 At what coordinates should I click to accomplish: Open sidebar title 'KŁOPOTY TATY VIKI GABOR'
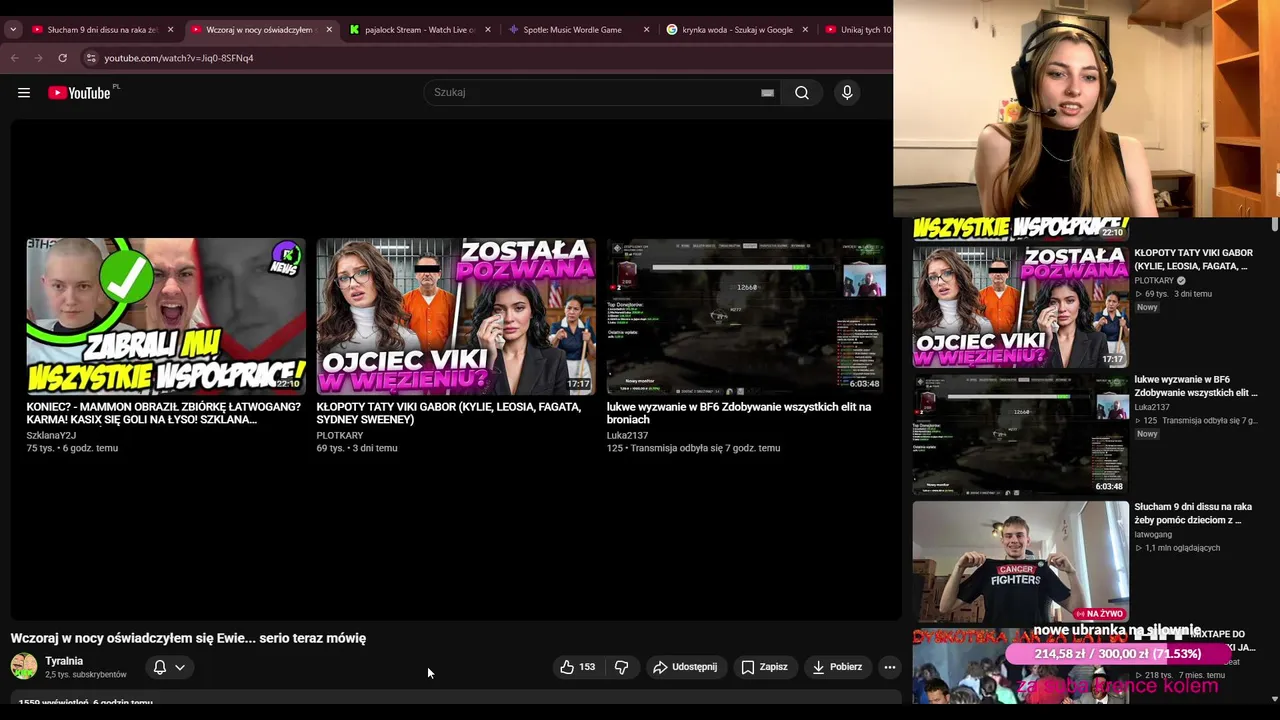point(1193,260)
